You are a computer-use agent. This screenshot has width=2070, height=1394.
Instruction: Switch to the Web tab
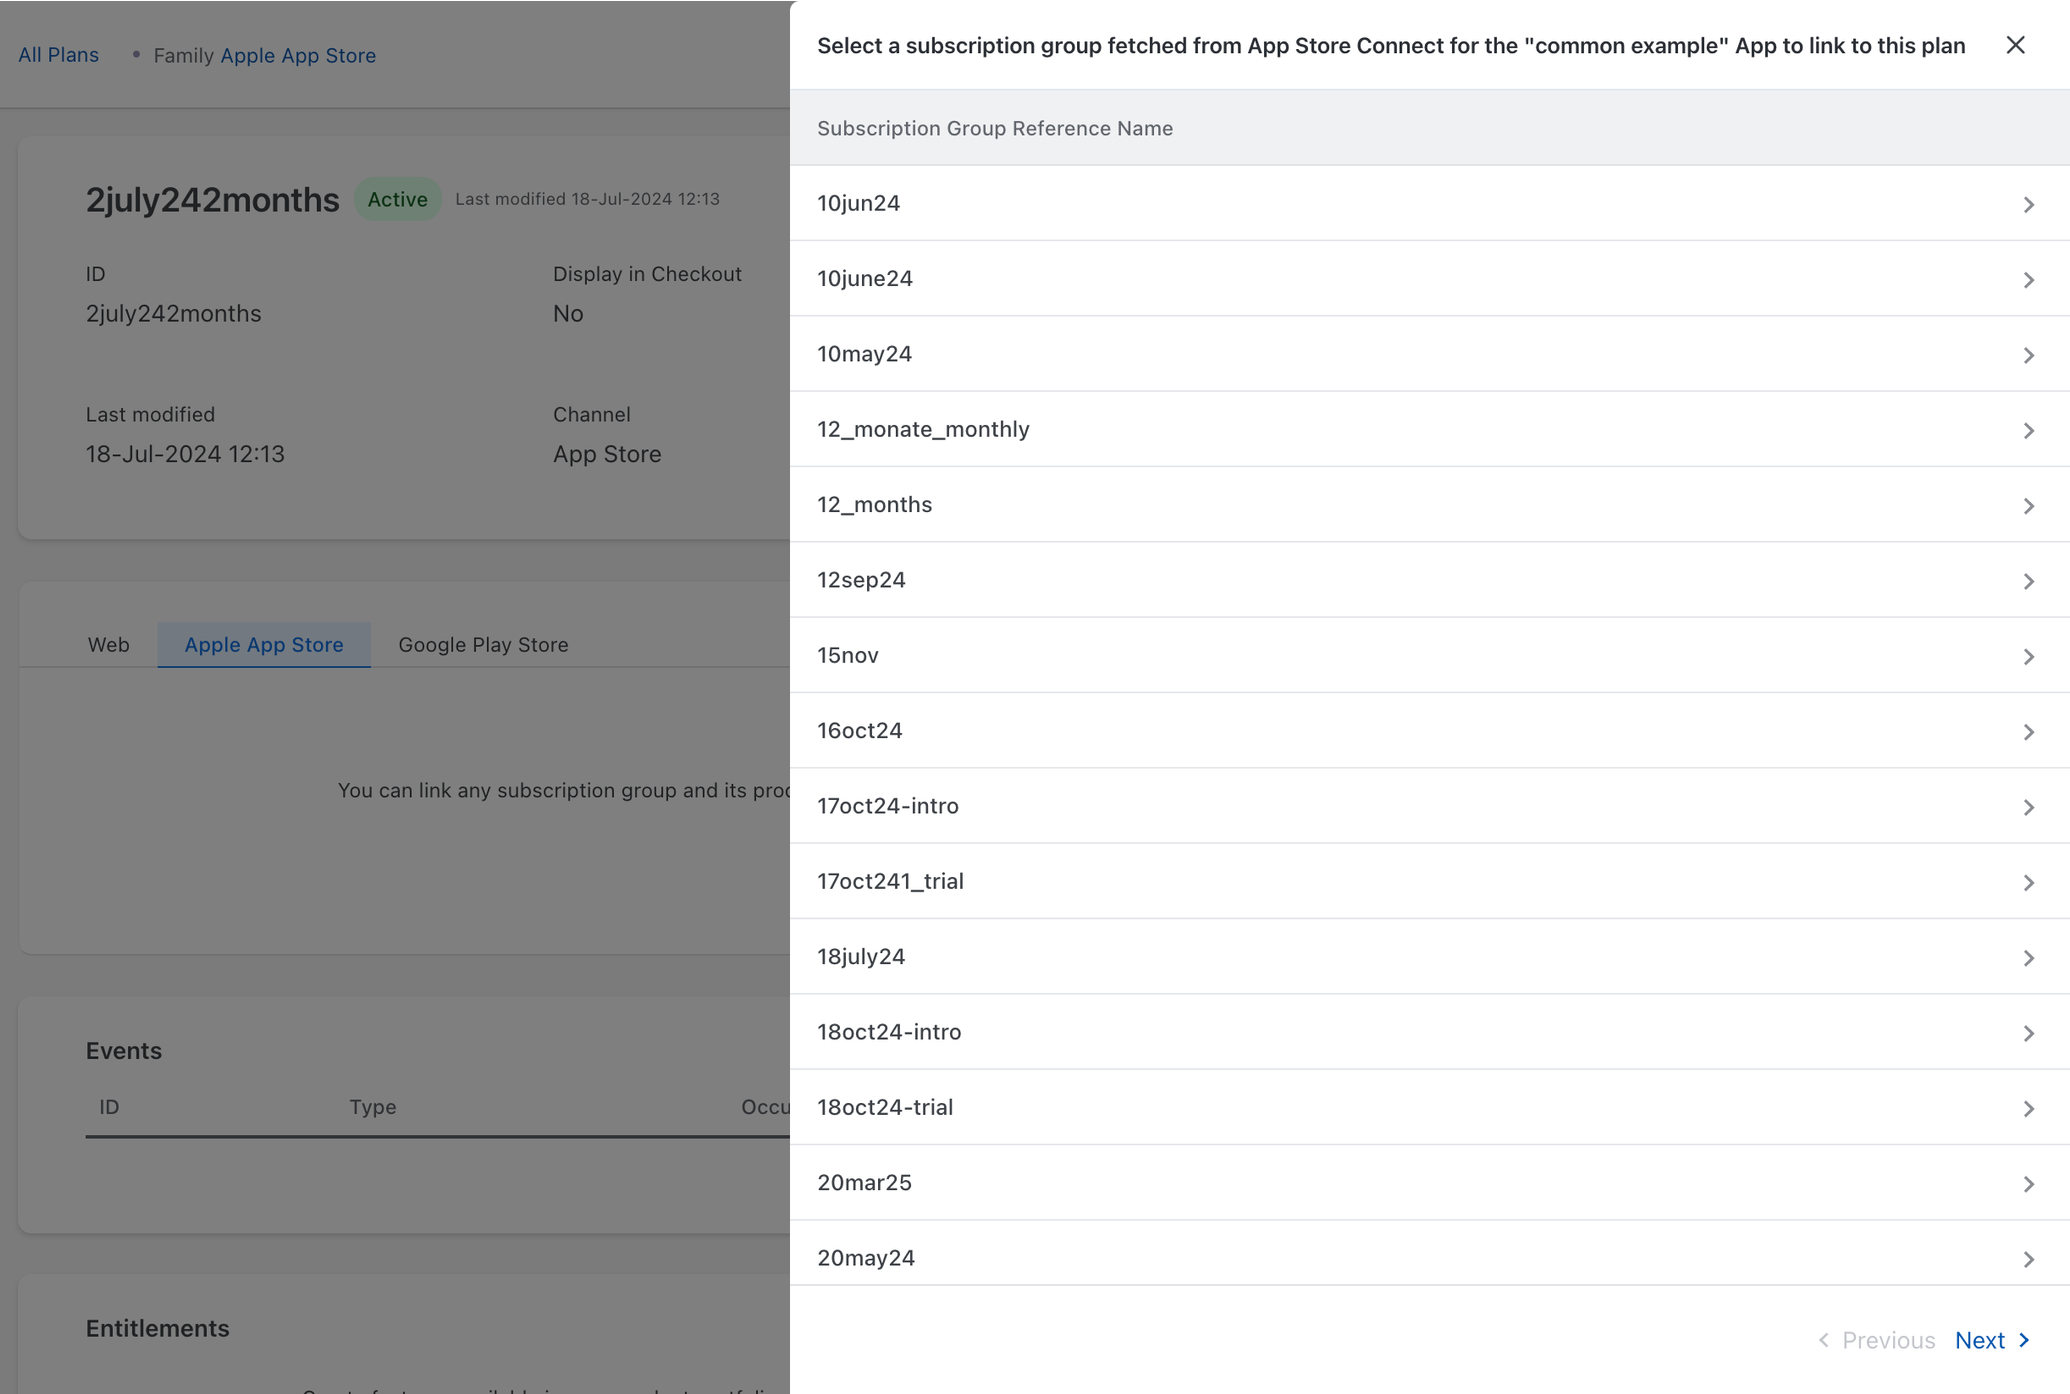(108, 645)
